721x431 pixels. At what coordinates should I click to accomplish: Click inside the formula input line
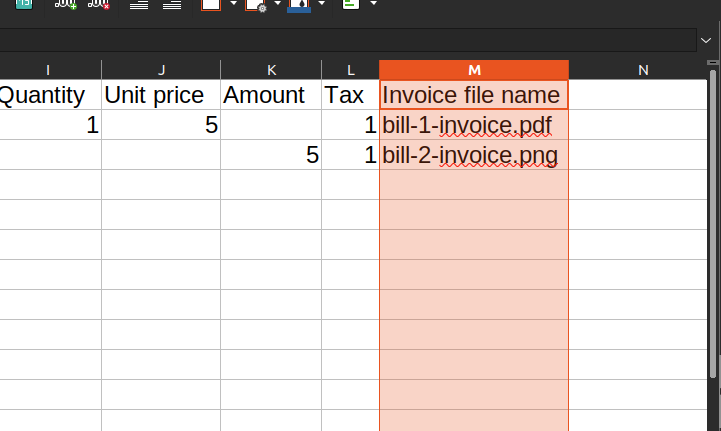[x=348, y=40]
